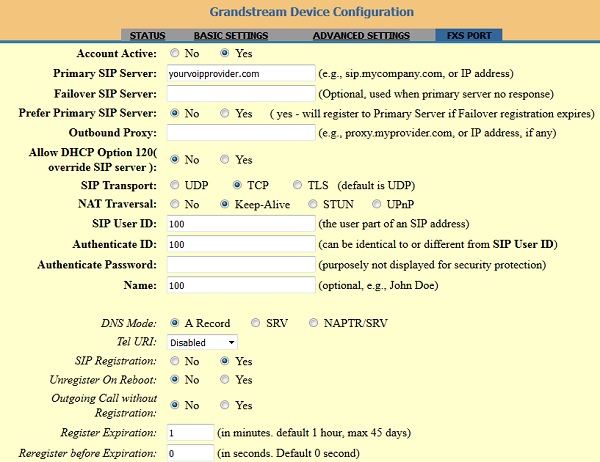
Task: Click the DNS Mode label
Action: tap(129, 323)
